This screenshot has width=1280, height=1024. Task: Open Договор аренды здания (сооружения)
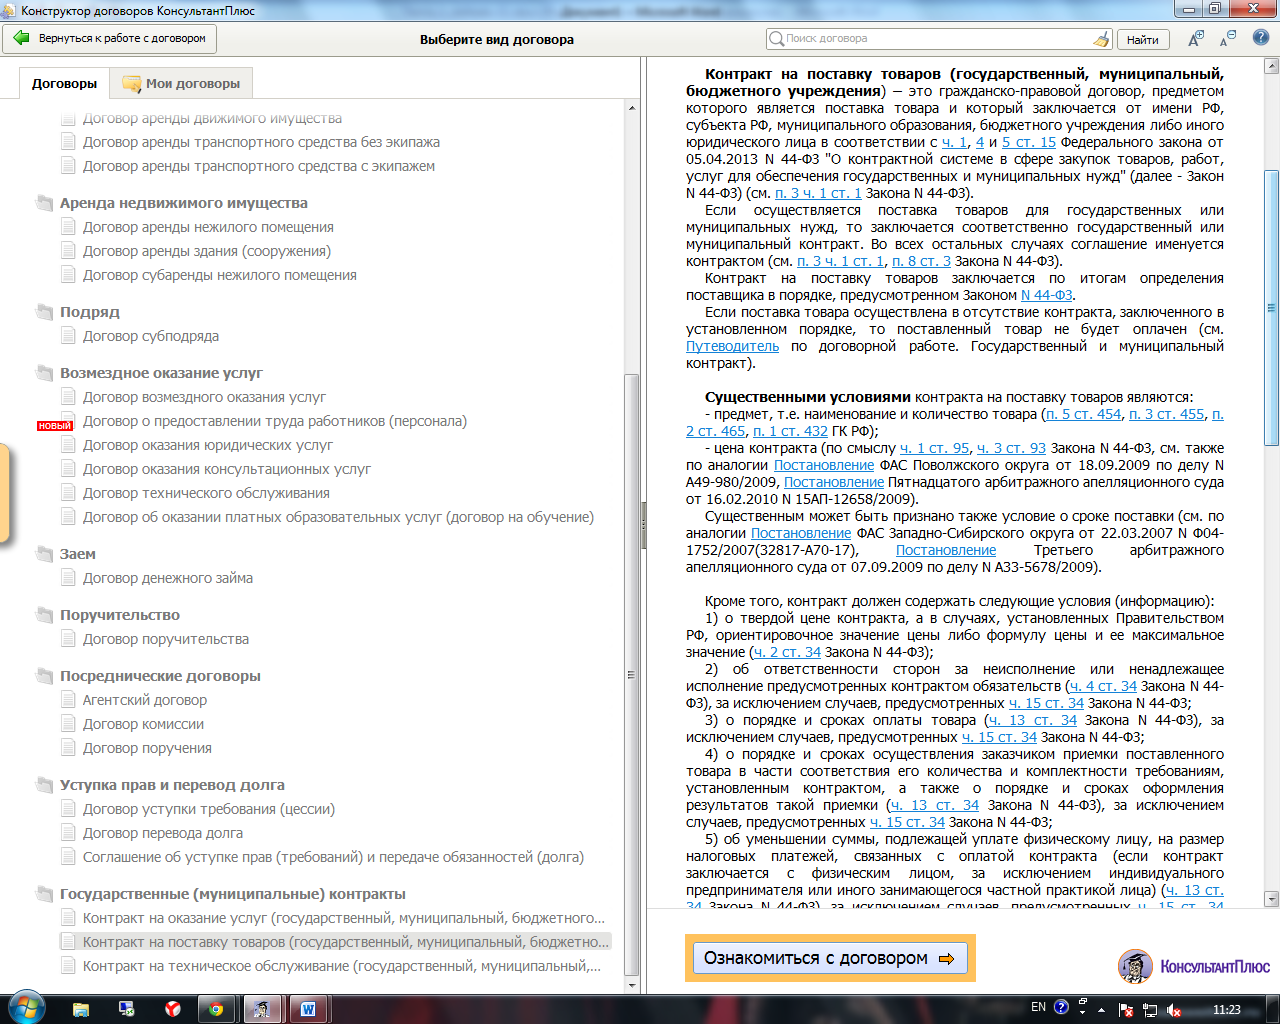point(207,251)
